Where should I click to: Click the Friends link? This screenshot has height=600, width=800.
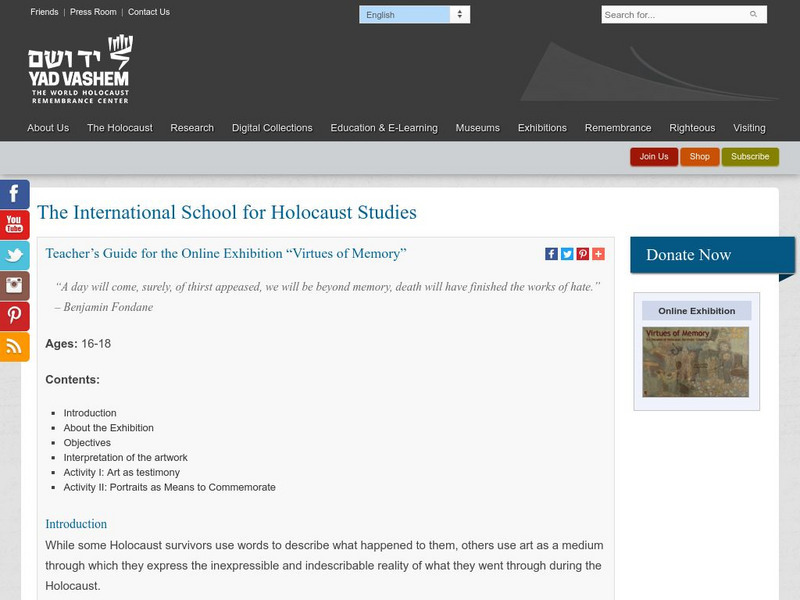44,12
